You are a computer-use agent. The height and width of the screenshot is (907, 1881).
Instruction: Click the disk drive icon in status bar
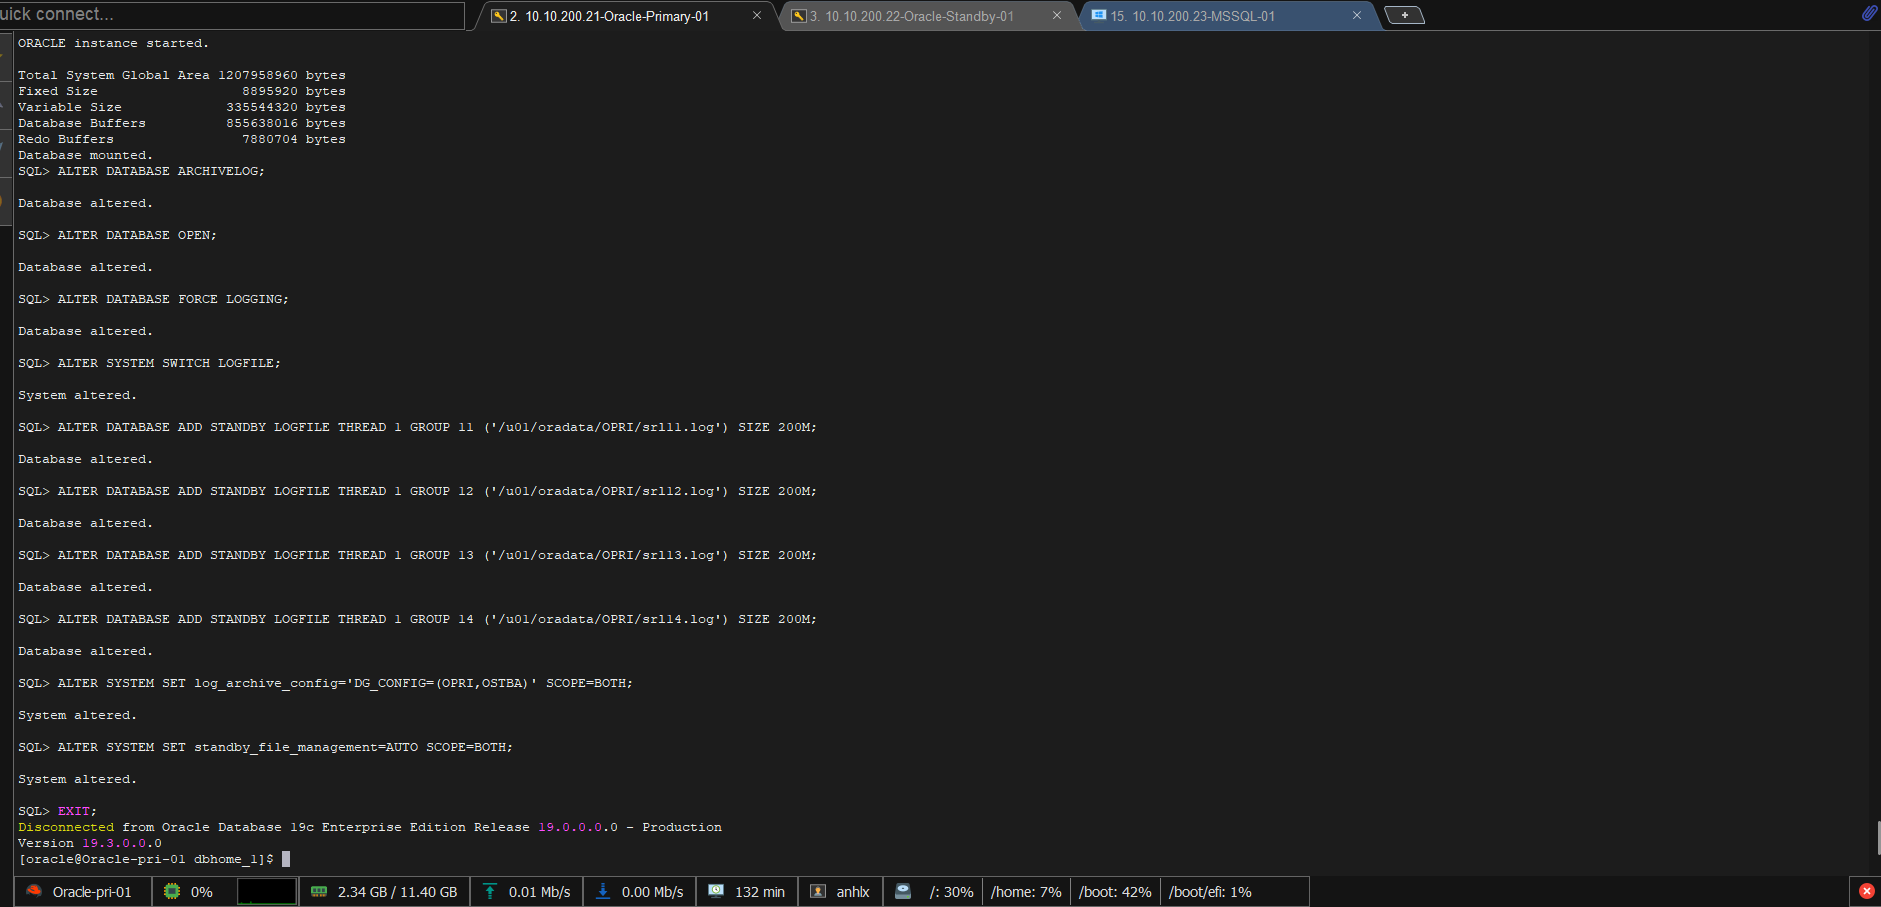(x=903, y=891)
